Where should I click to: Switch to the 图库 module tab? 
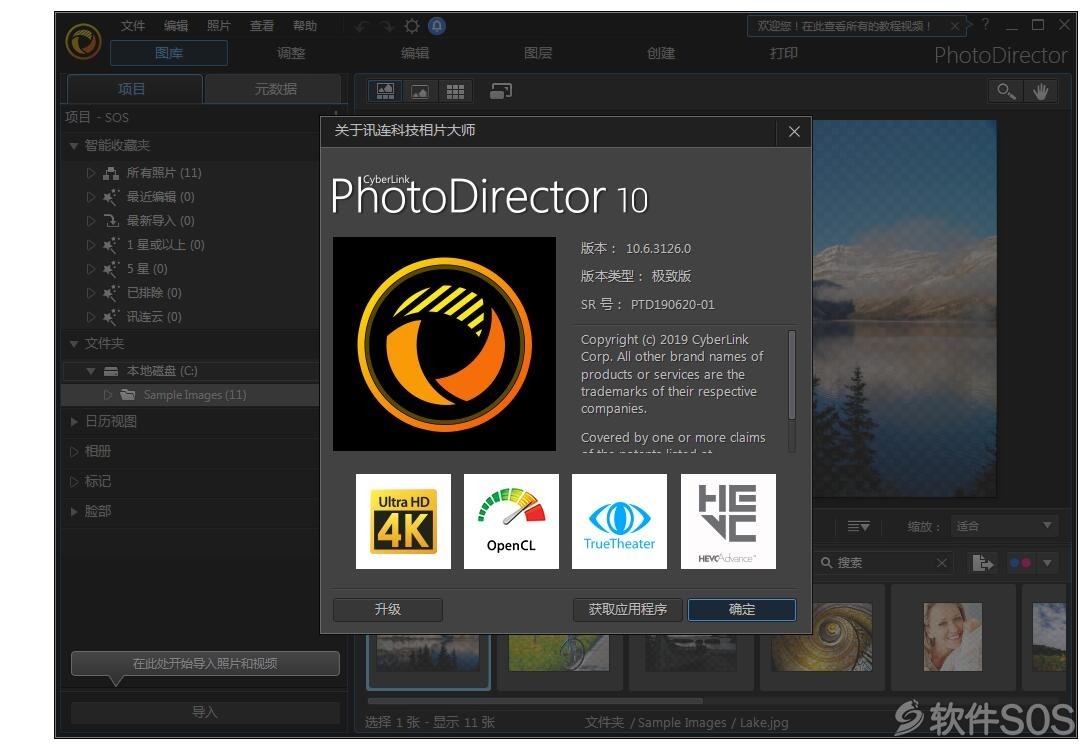point(169,53)
